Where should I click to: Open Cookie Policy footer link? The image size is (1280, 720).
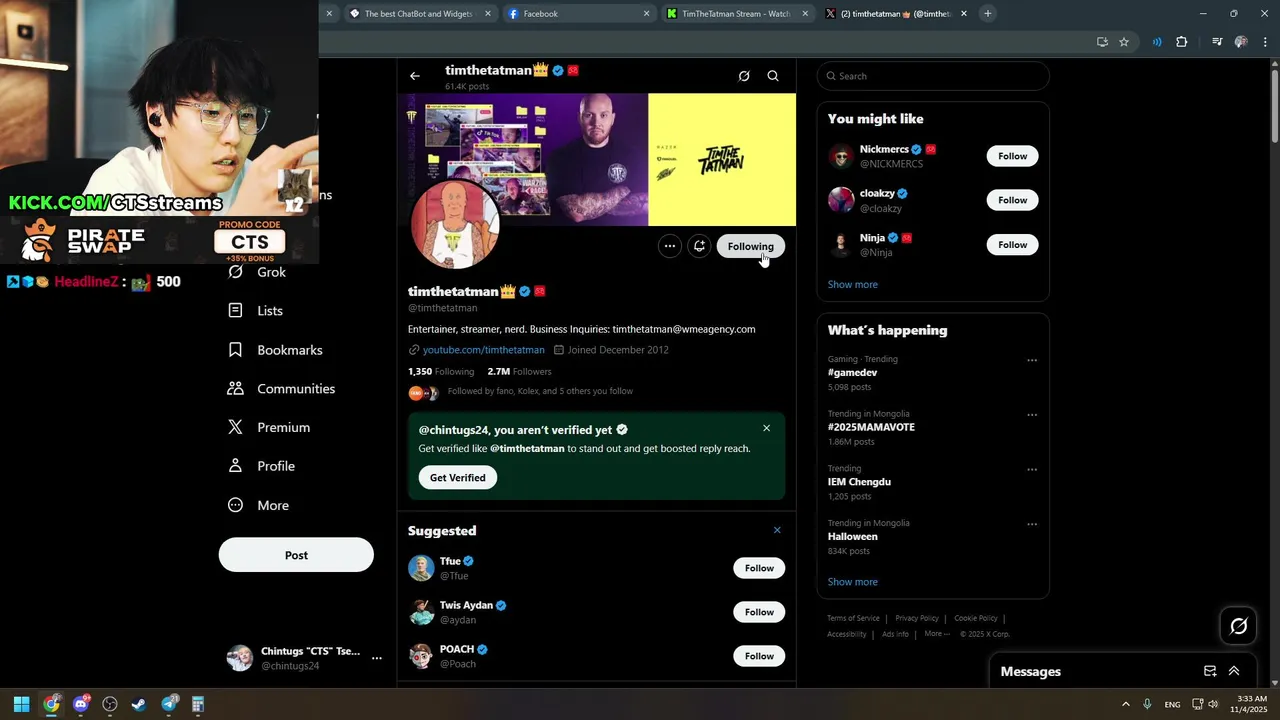click(976, 618)
